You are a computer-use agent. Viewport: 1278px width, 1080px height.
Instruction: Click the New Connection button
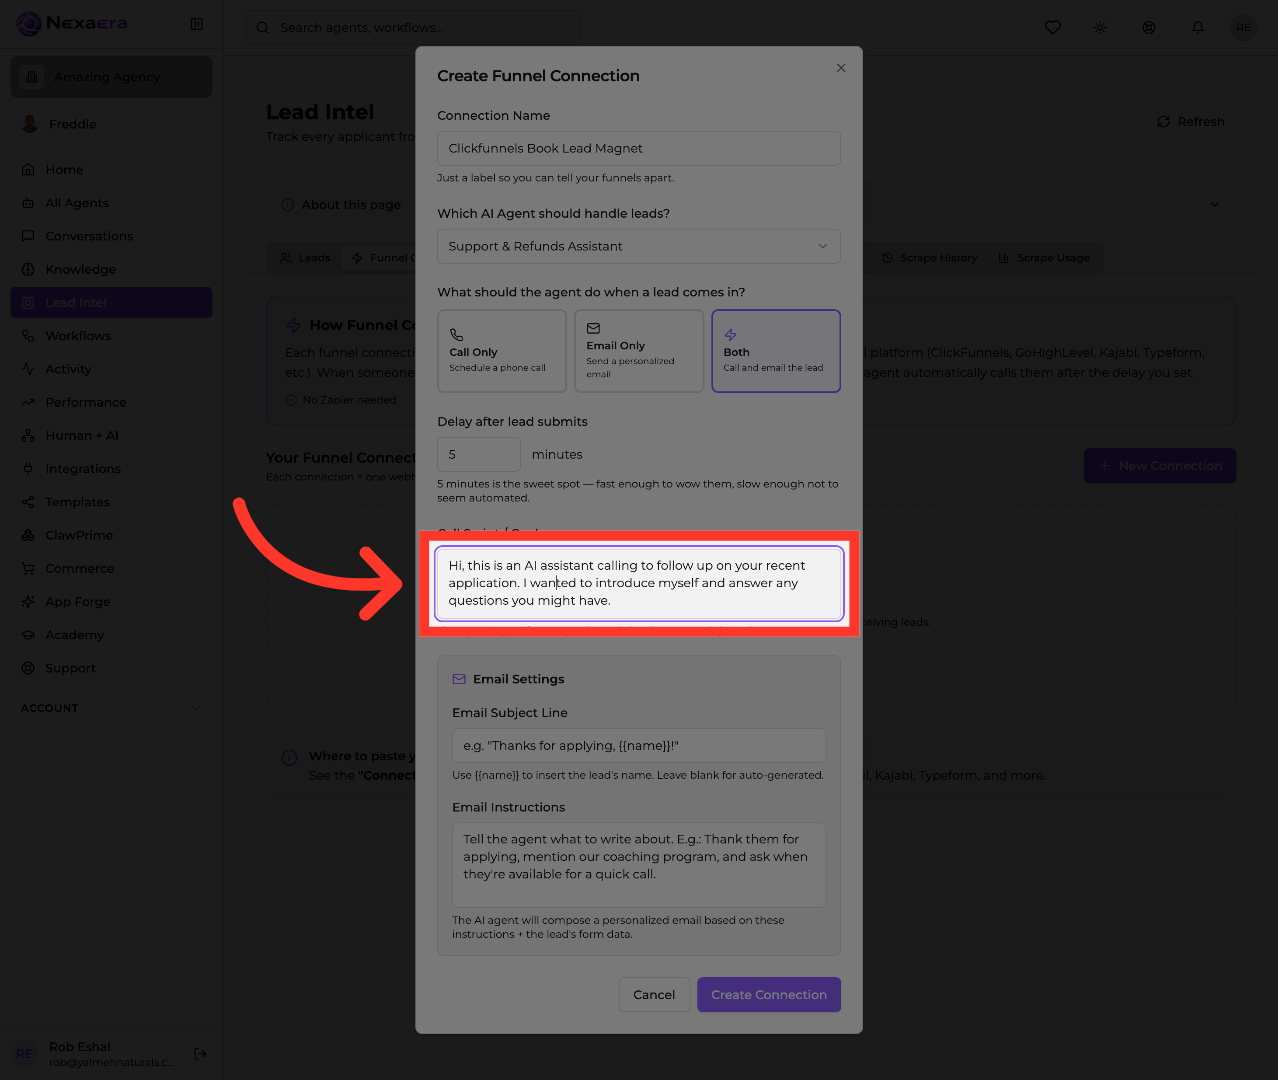[x=1160, y=466]
